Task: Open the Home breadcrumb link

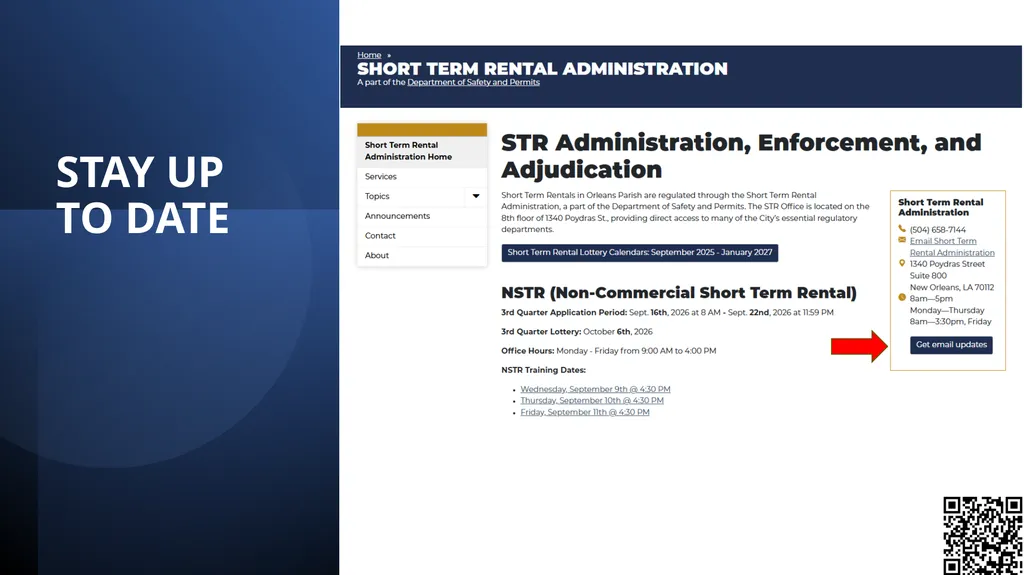Action: pos(369,55)
